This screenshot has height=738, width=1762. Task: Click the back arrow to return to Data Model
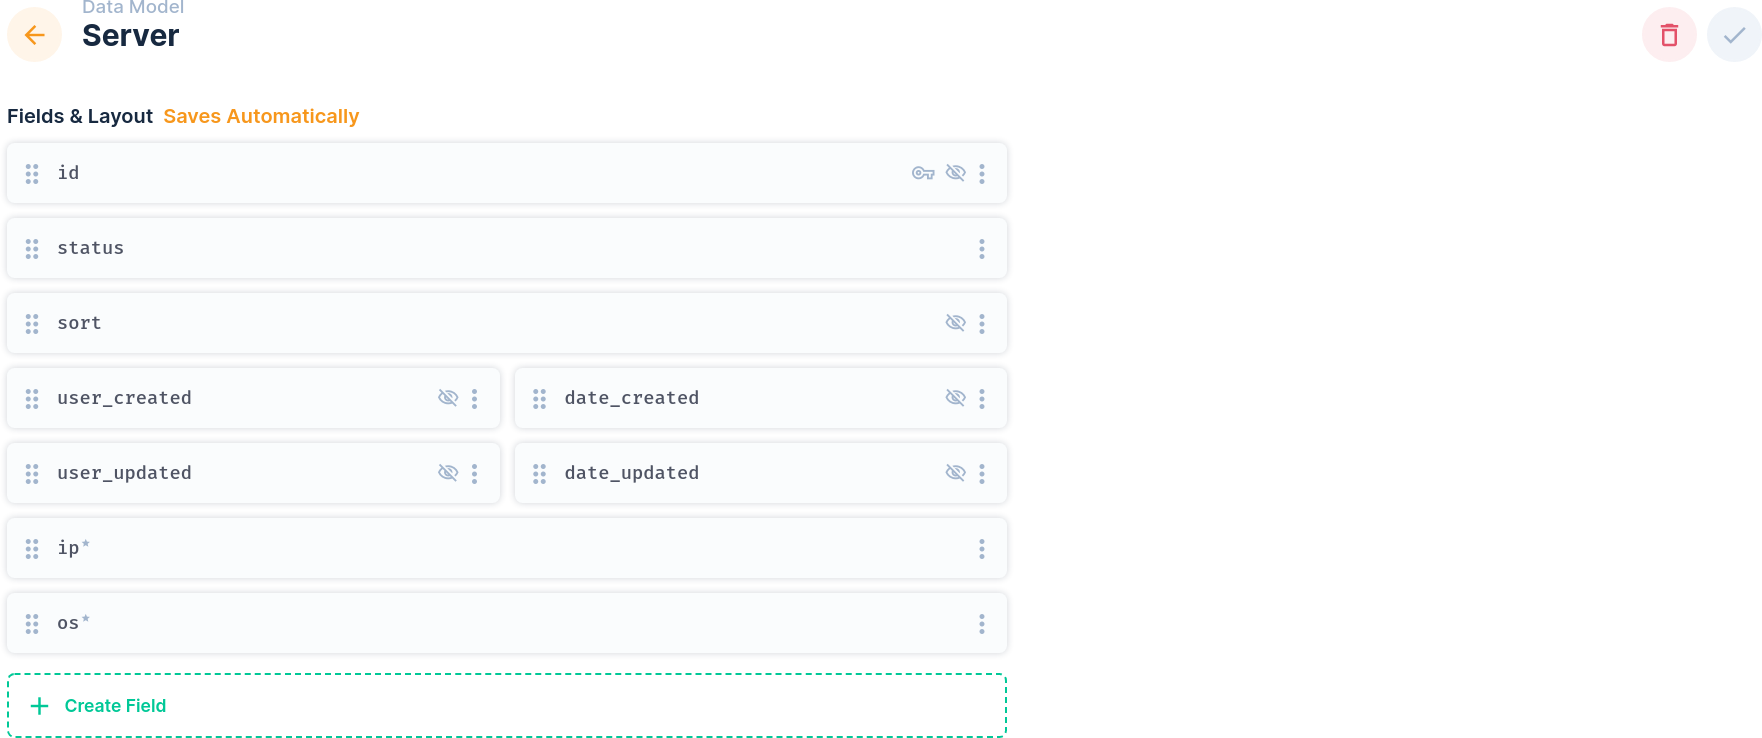click(34, 34)
